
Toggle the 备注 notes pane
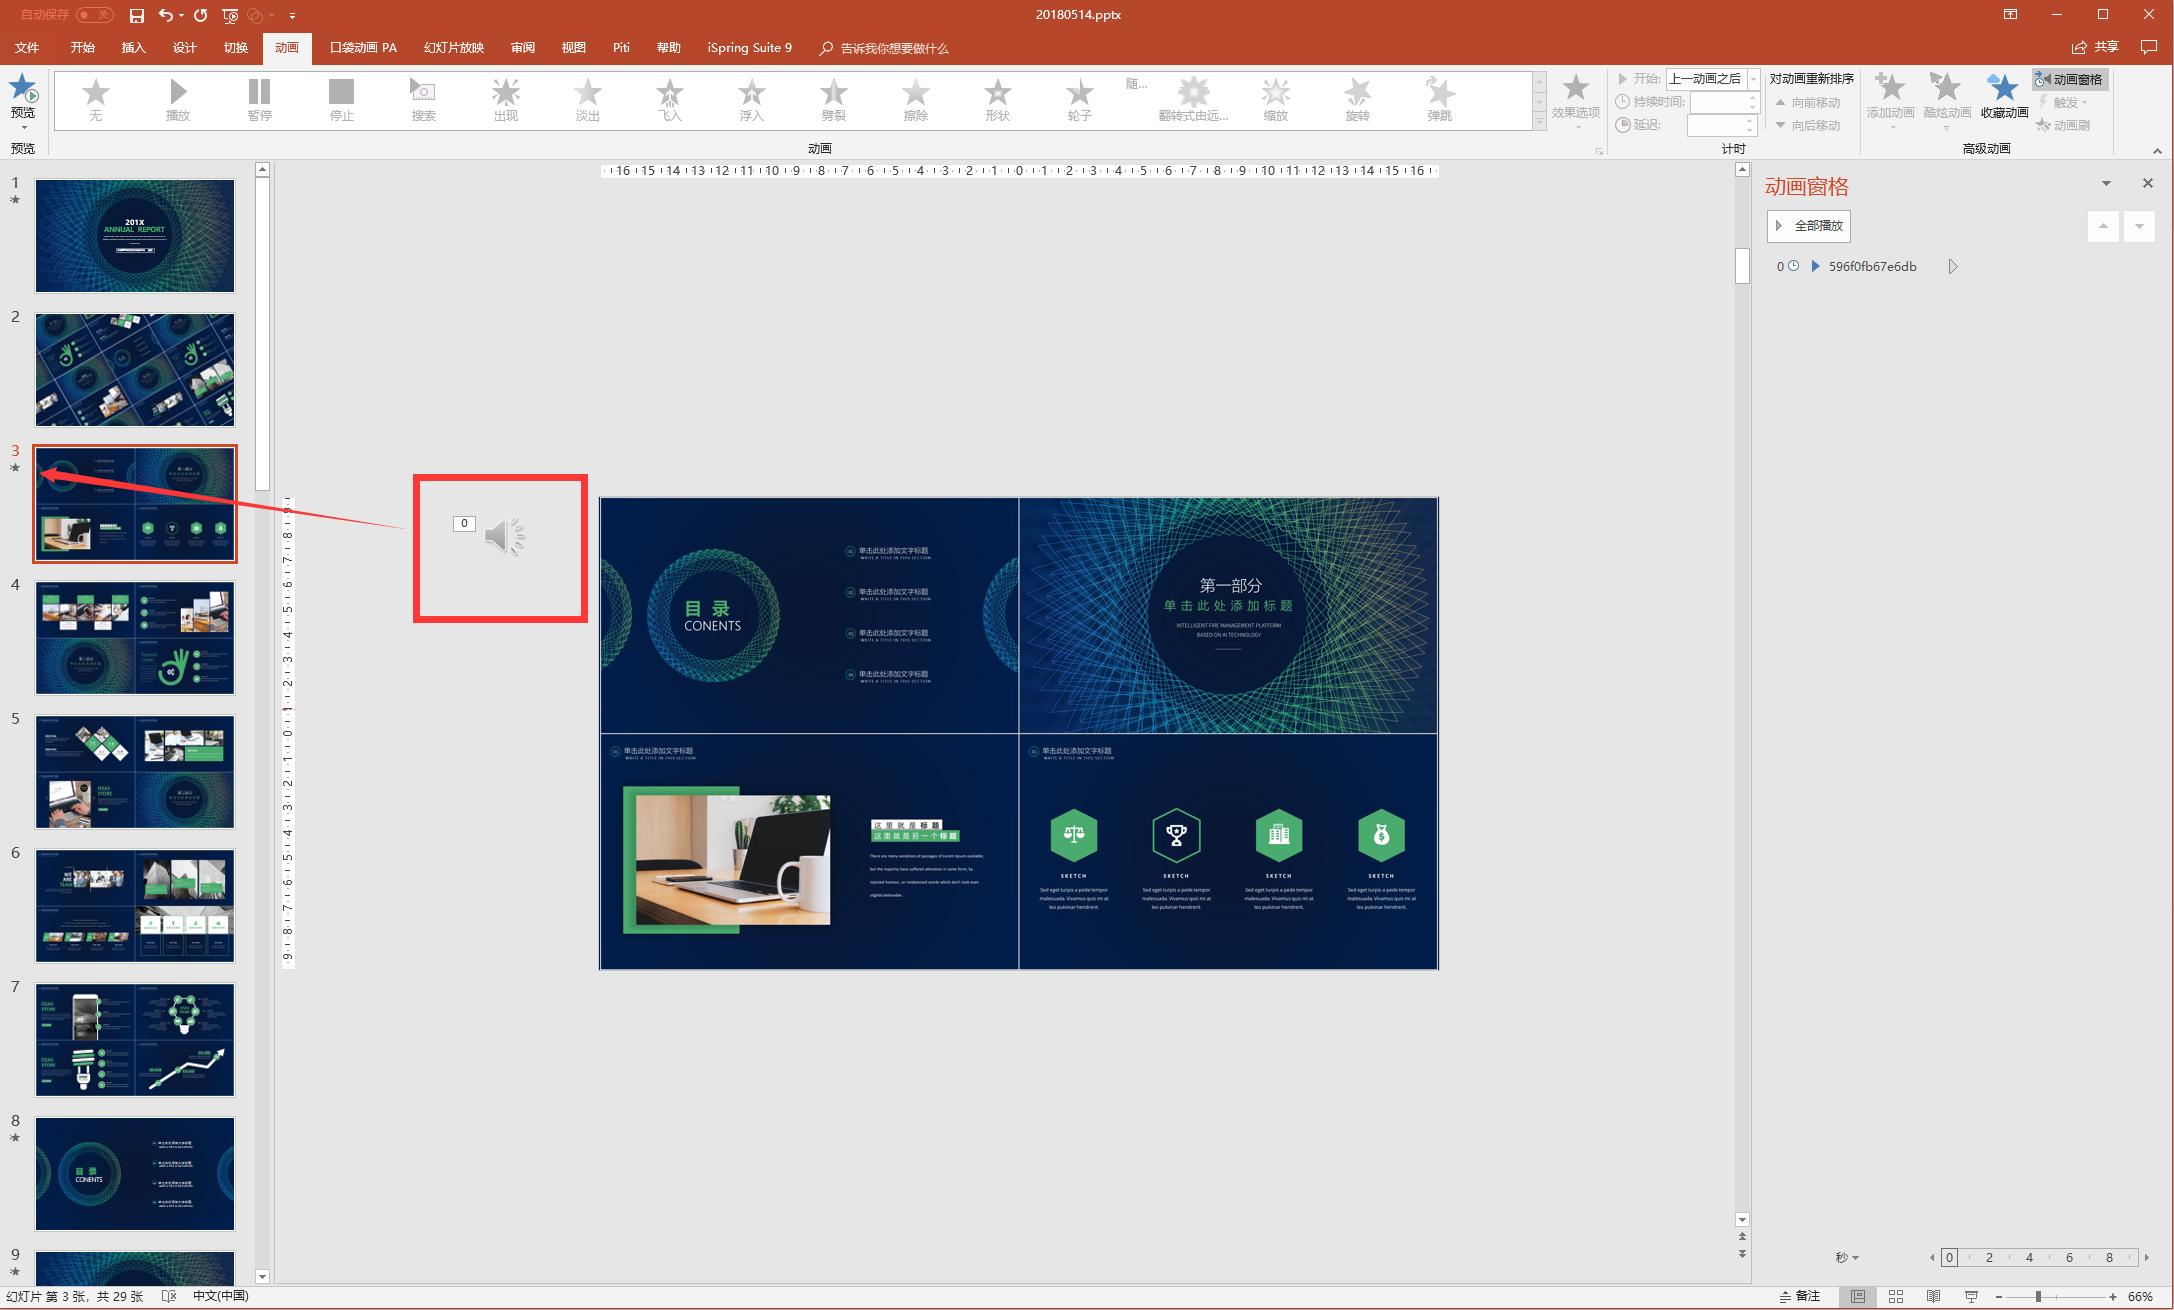[1799, 1296]
